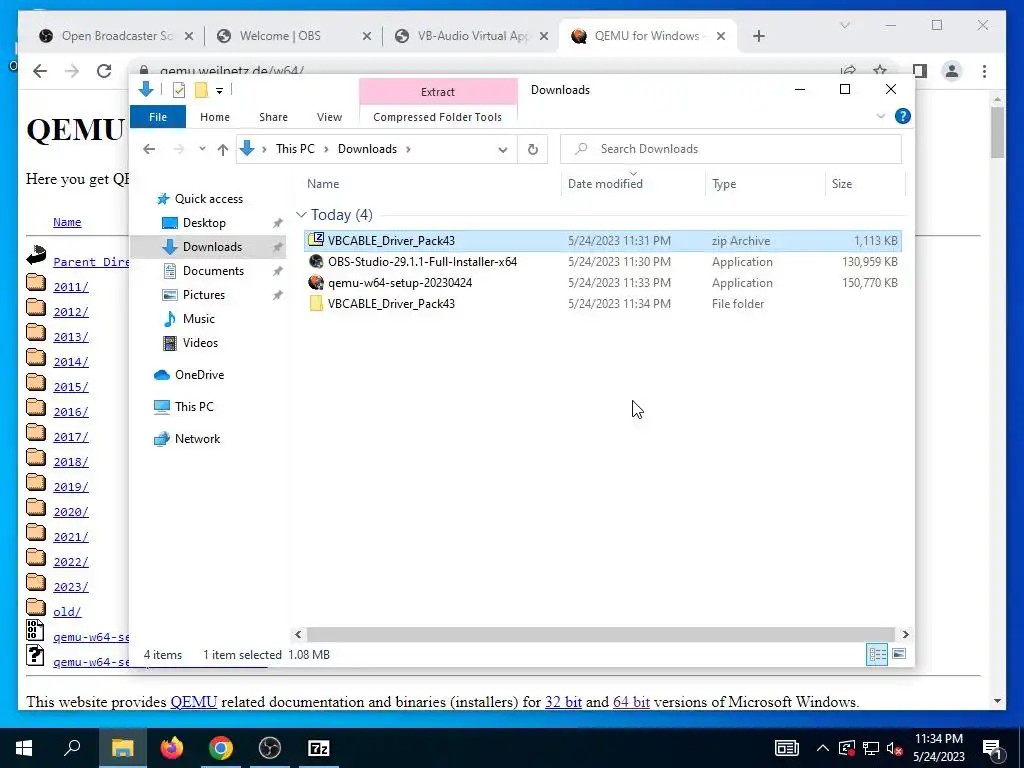
Task: Open the 2011/ directory link
Action: (71, 286)
